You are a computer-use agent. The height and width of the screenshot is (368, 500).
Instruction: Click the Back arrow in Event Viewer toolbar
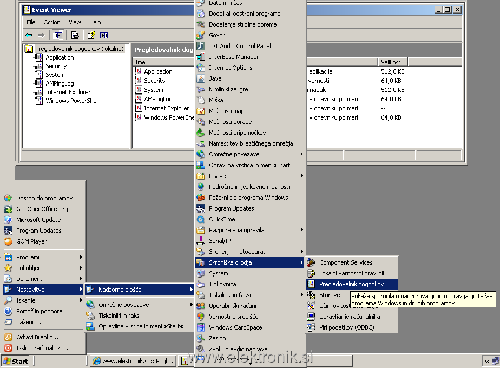tap(29, 35)
